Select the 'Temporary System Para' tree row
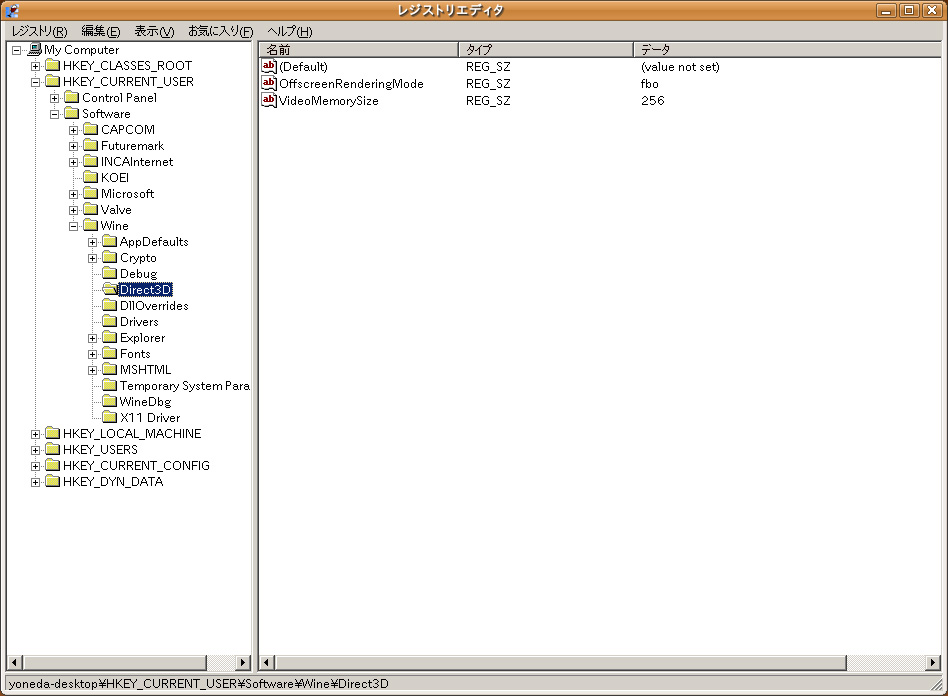This screenshot has height=696, width=948. 184,386
